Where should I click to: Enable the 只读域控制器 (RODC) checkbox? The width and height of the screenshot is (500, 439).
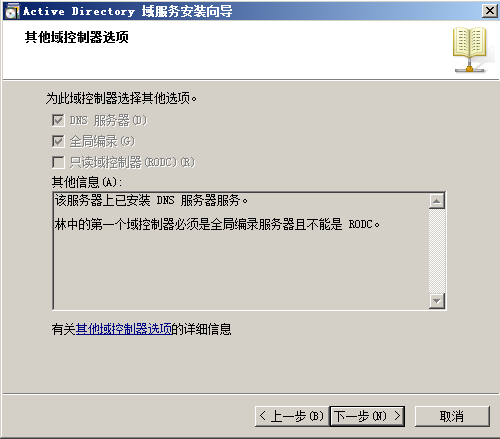pyautogui.click(x=58, y=162)
